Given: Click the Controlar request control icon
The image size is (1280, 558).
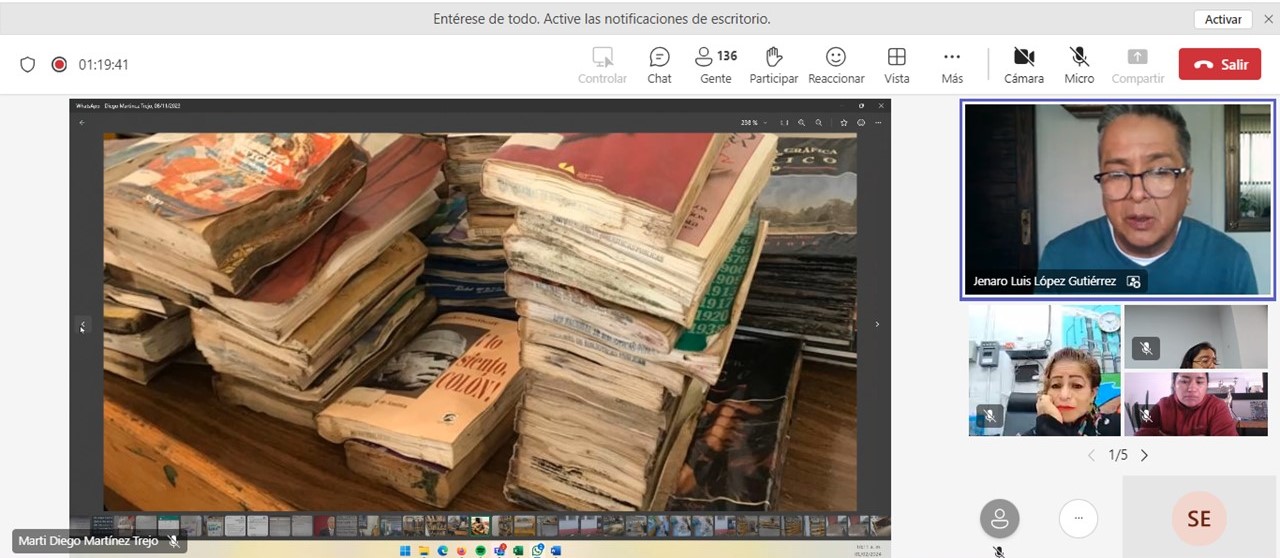Looking at the screenshot, I should (602, 65).
